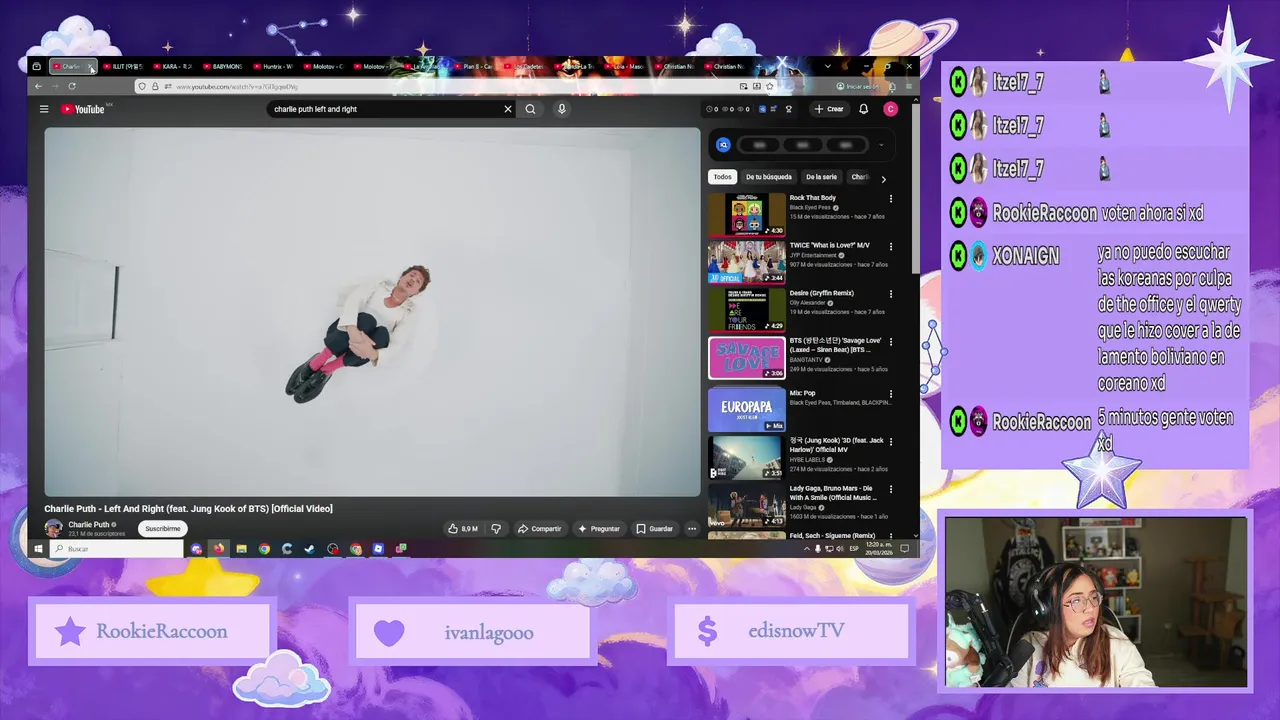Clear the search box with the X
The height and width of the screenshot is (720, 1280).
pos(507,109)
